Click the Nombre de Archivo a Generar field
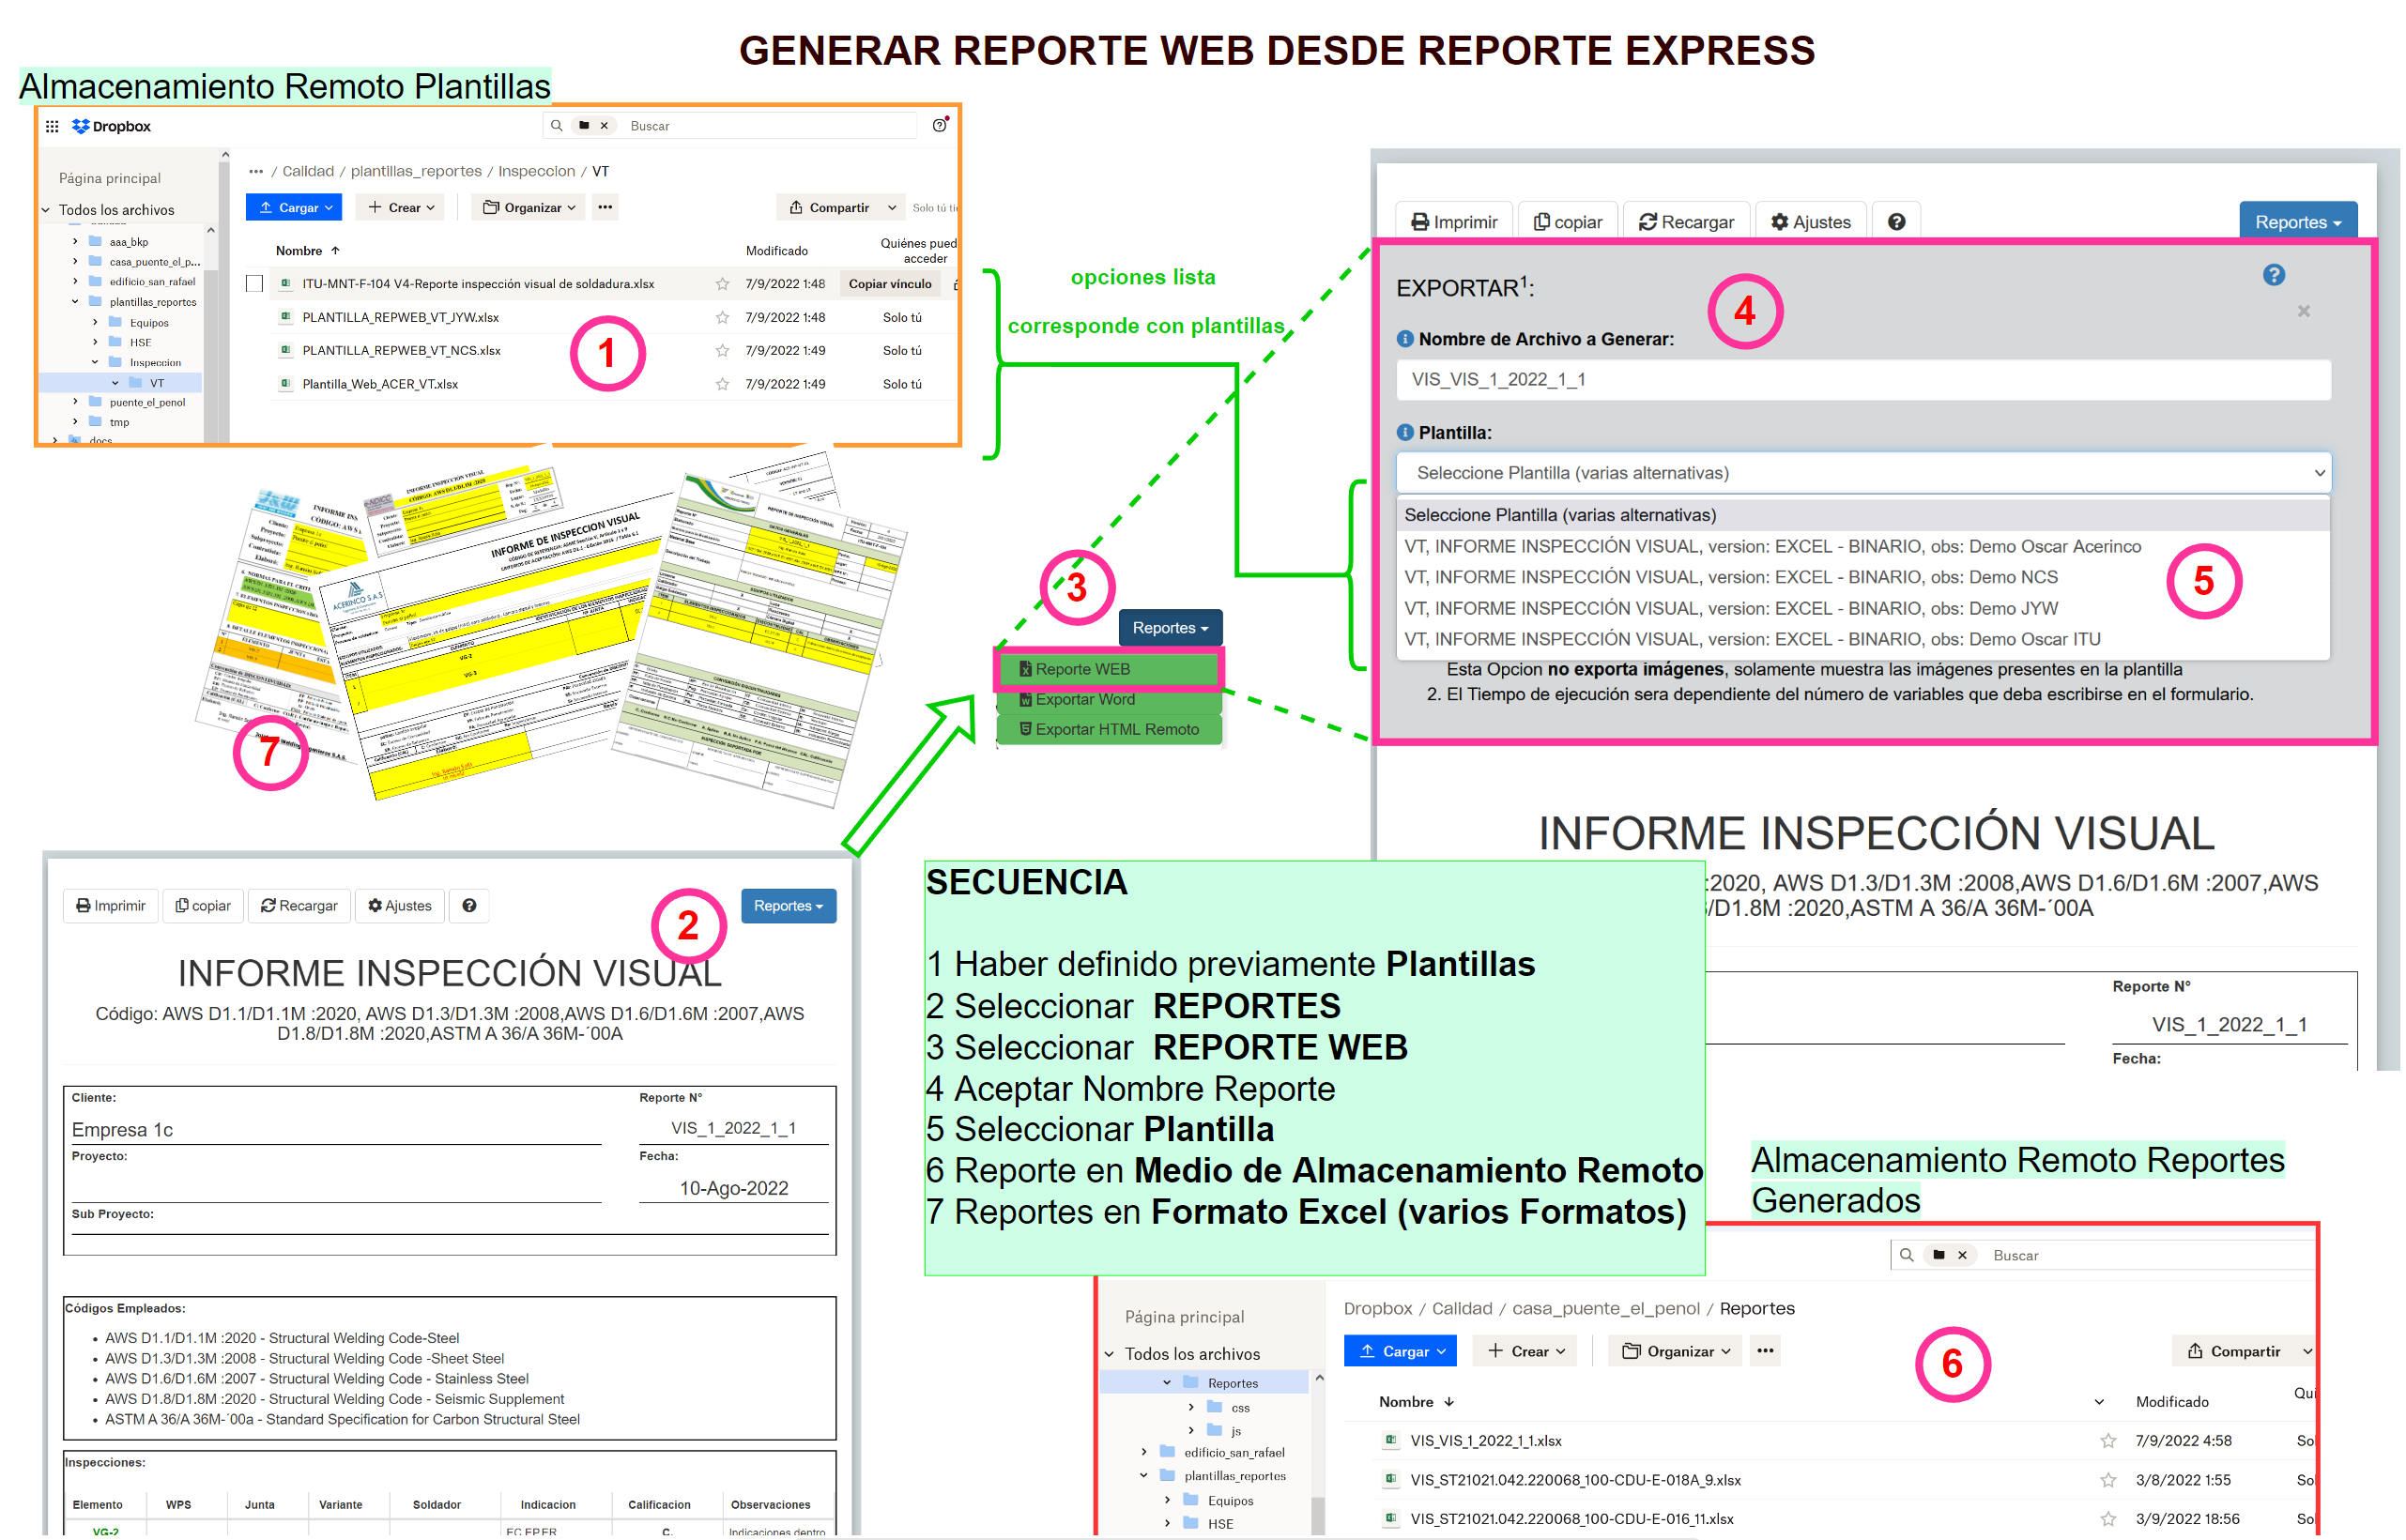This screenshot has height=1540, width=2406. pyautogui.click(x=1863, y=380)
